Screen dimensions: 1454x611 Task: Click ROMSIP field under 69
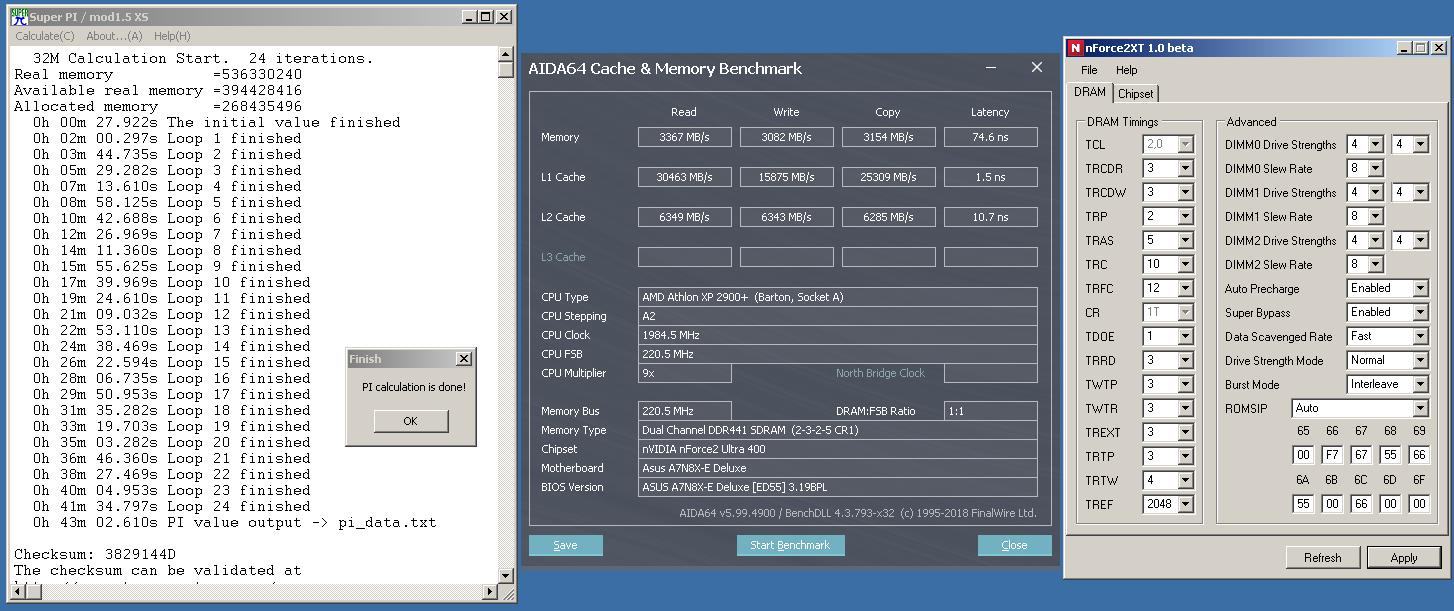(x=1419, y=455)
